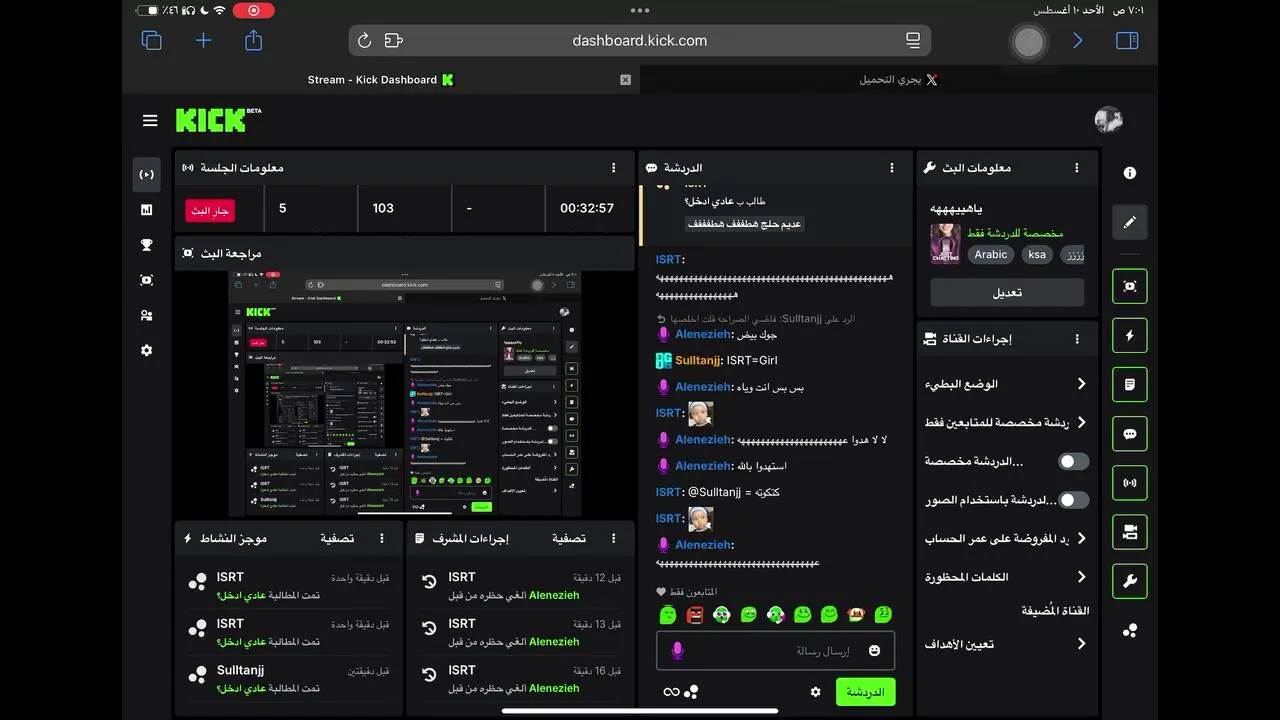
Task: Open chat settings gear beside the send button
Action: click(x=815, y=692)
